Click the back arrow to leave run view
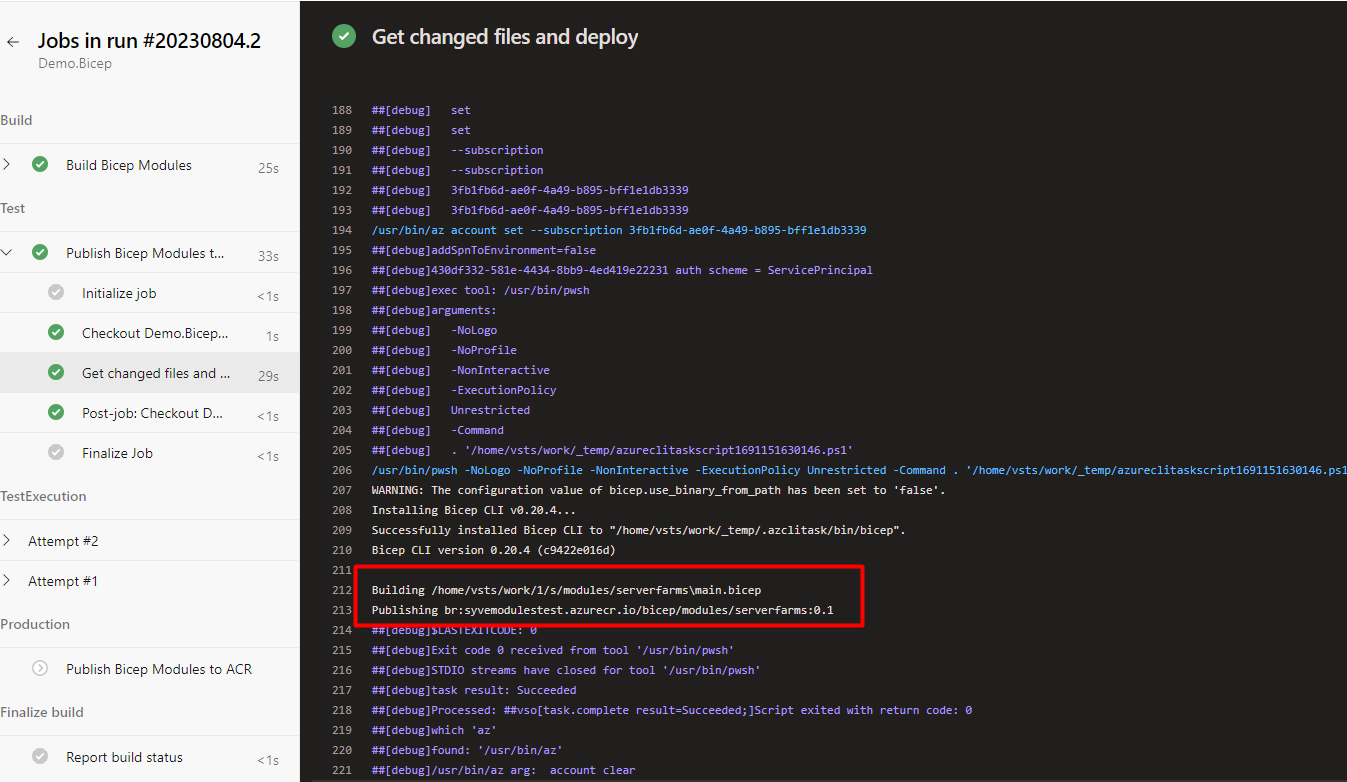Image resolution: width=1347 pixels, height=782 pixels. (x=11, y=42)
